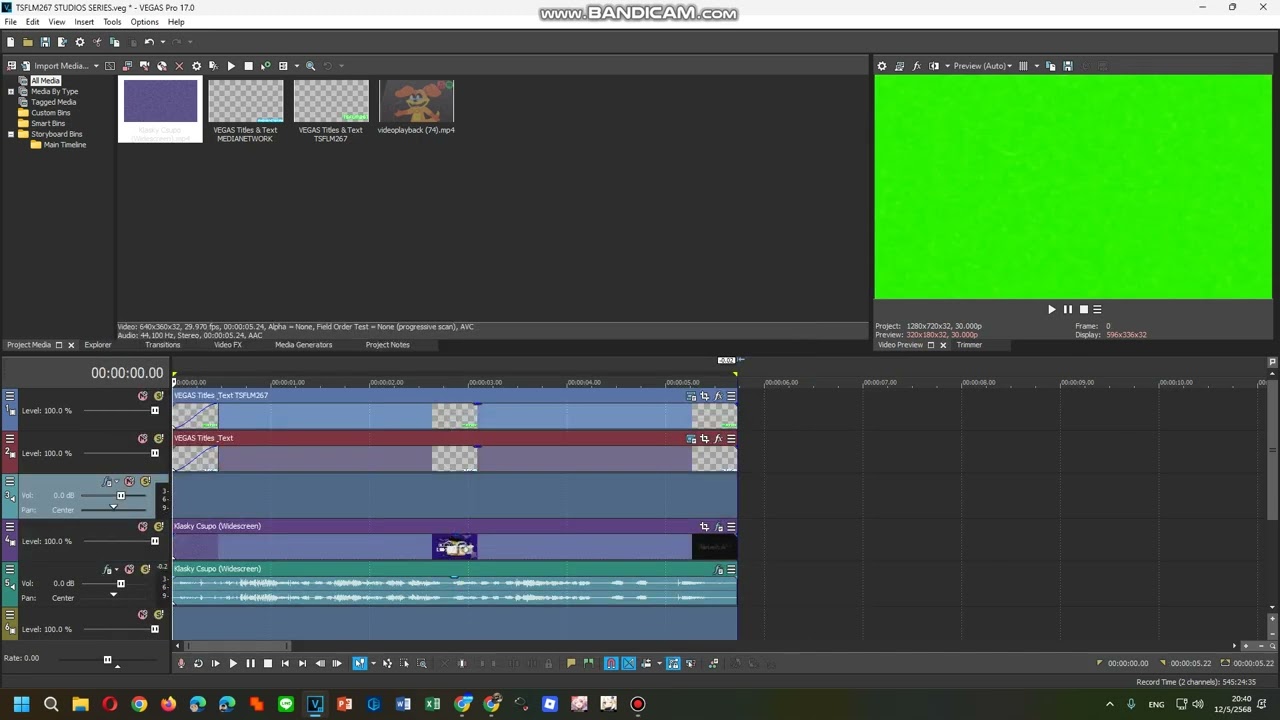Switch to the Video FX tab

[x=227, y=345]
